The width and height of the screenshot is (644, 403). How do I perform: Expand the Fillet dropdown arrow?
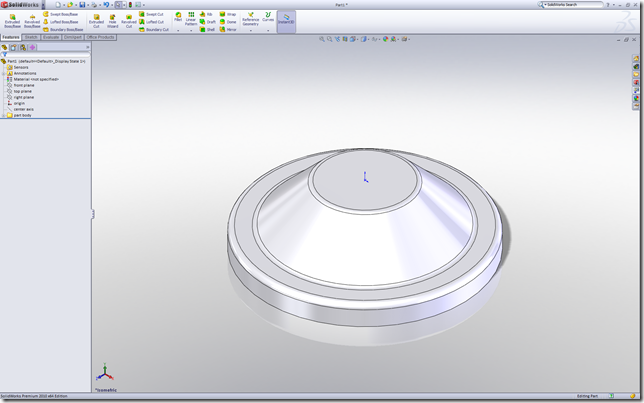coord(178,30)
